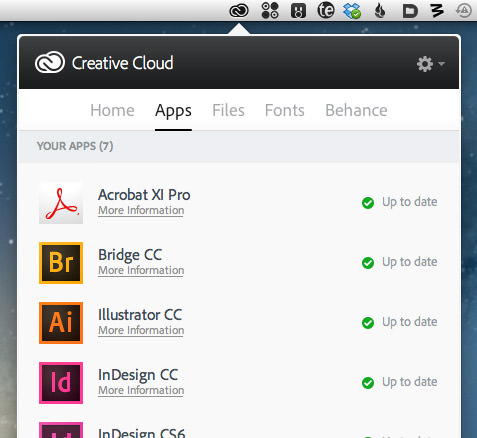Open the Dropbox menu bar icon

[x=352, y=10]
